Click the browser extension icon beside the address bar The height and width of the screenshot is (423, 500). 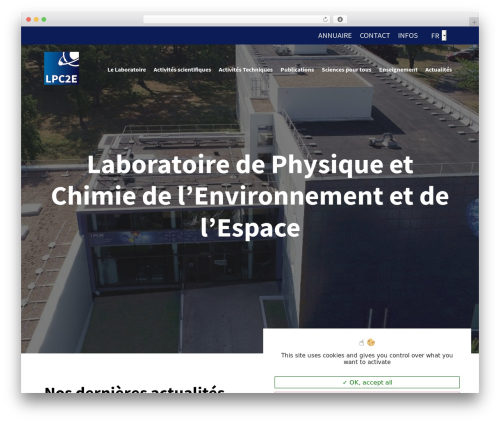340,20
